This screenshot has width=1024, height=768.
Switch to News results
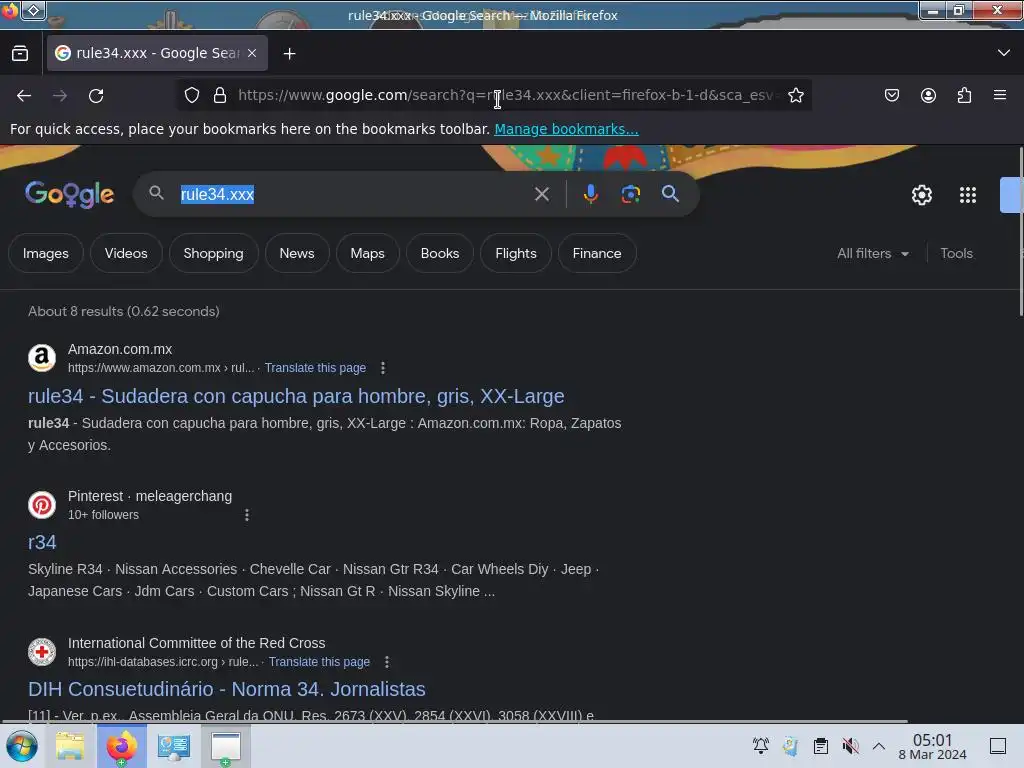tap(297, 253)
